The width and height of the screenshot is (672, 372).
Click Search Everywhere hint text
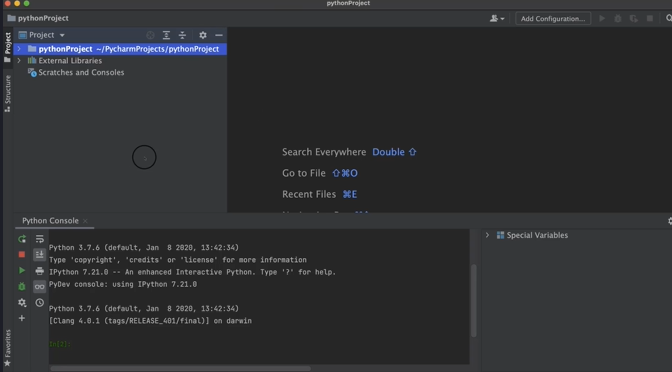click(x=324, y=152)
